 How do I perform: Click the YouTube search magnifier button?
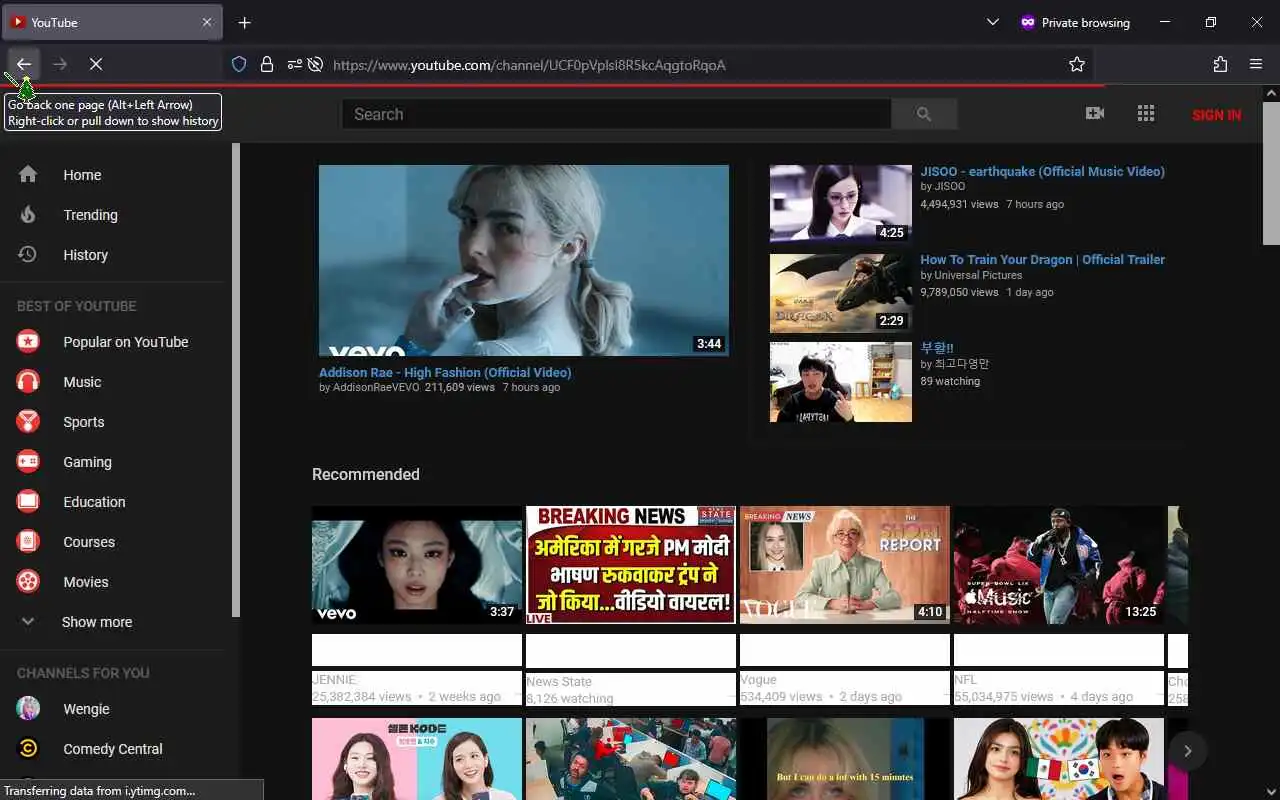[x=924, y=114]
